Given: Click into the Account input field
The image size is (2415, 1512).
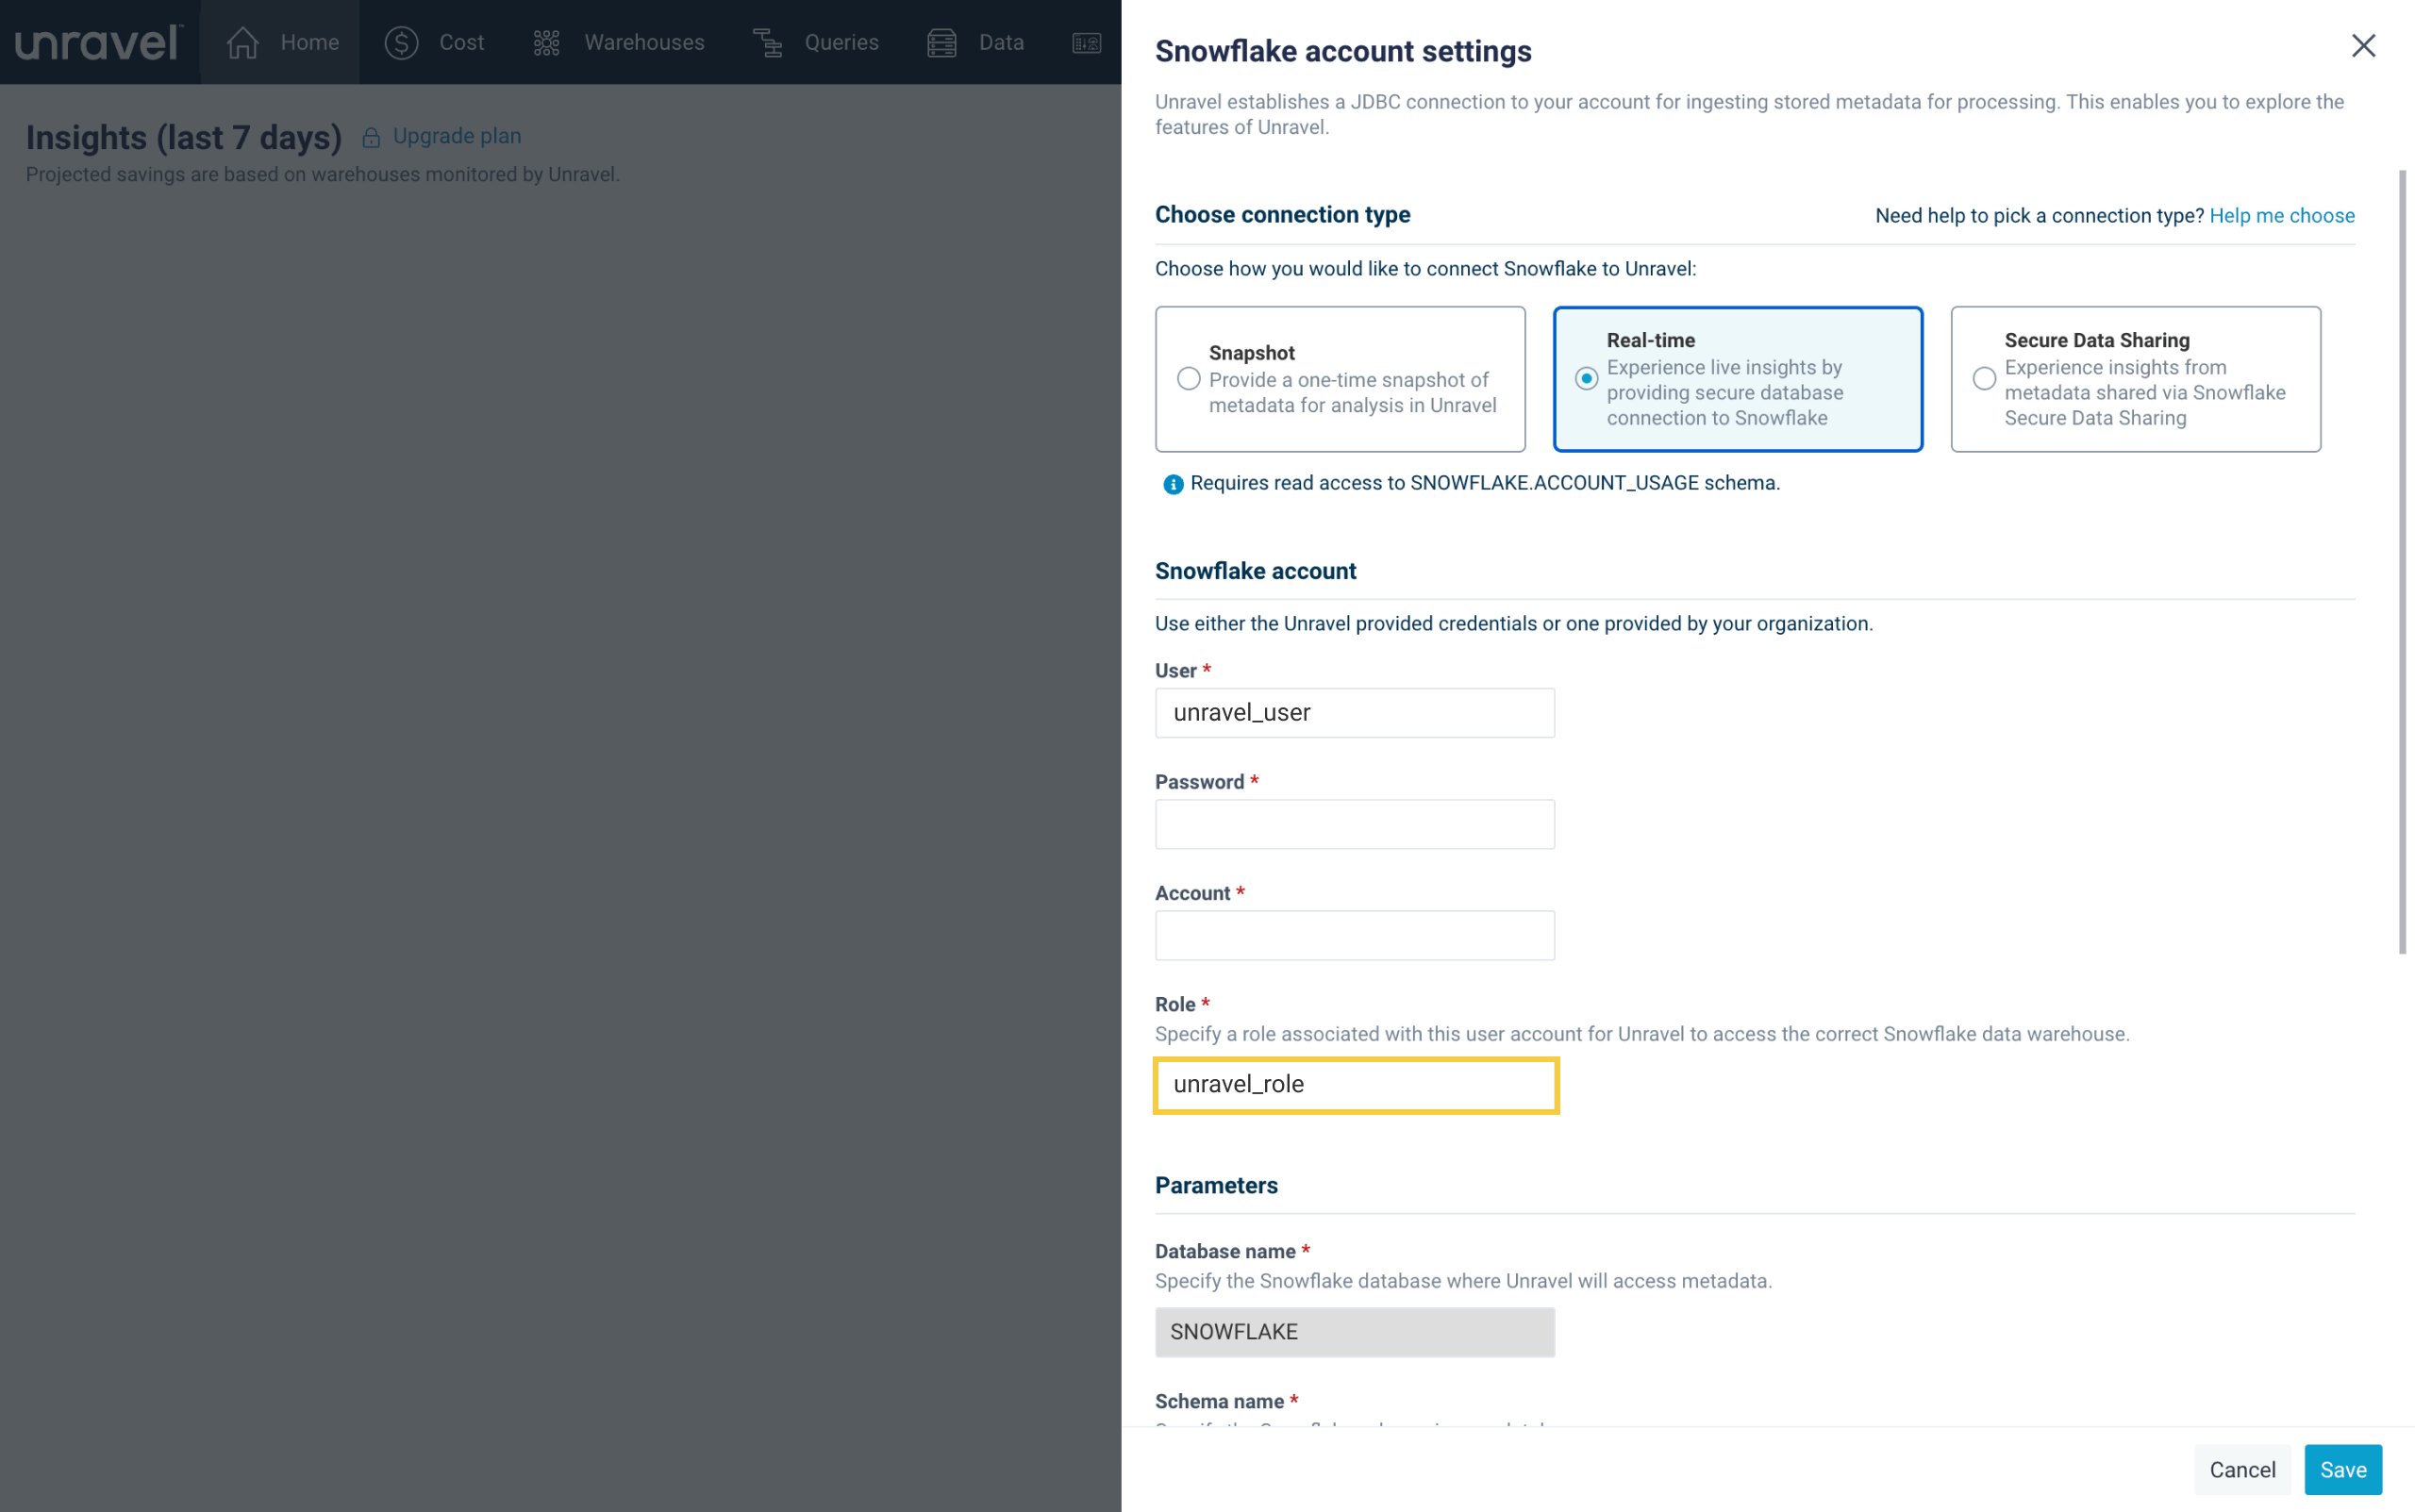Looking at the screenshot, I should click(x=1354, y=935).
